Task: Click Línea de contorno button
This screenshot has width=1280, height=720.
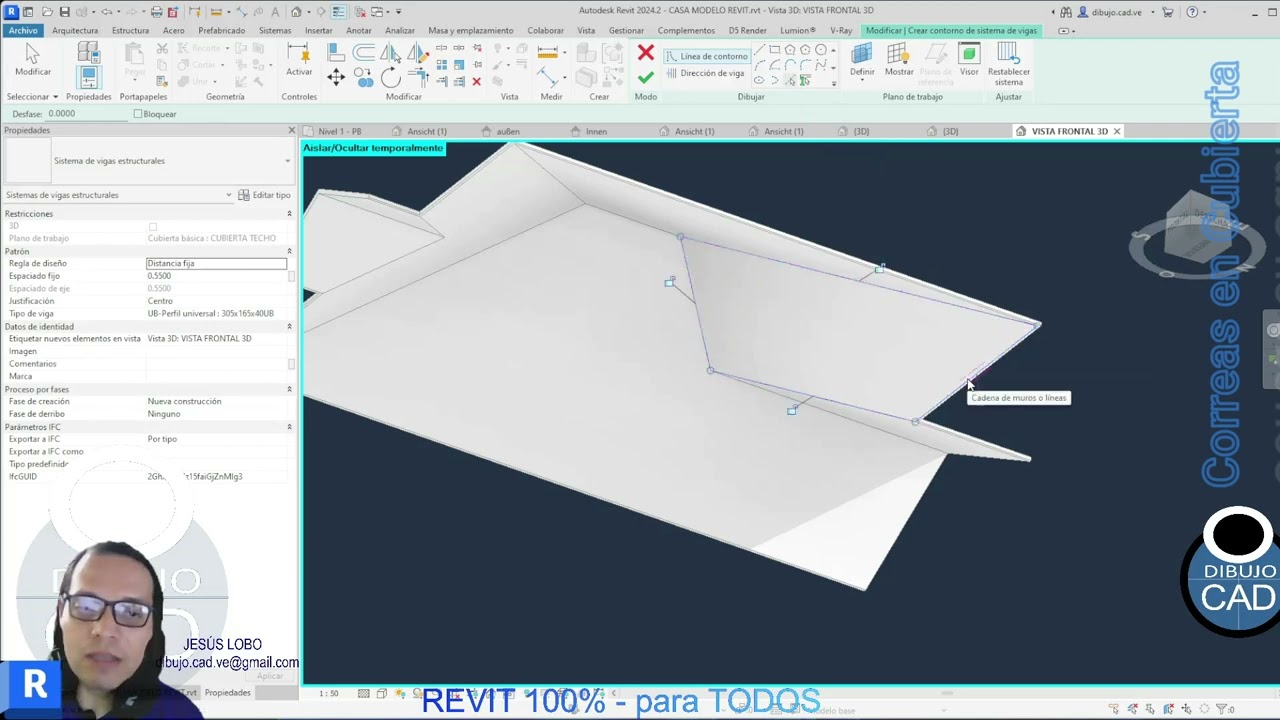Action: [x=707, y=56]
